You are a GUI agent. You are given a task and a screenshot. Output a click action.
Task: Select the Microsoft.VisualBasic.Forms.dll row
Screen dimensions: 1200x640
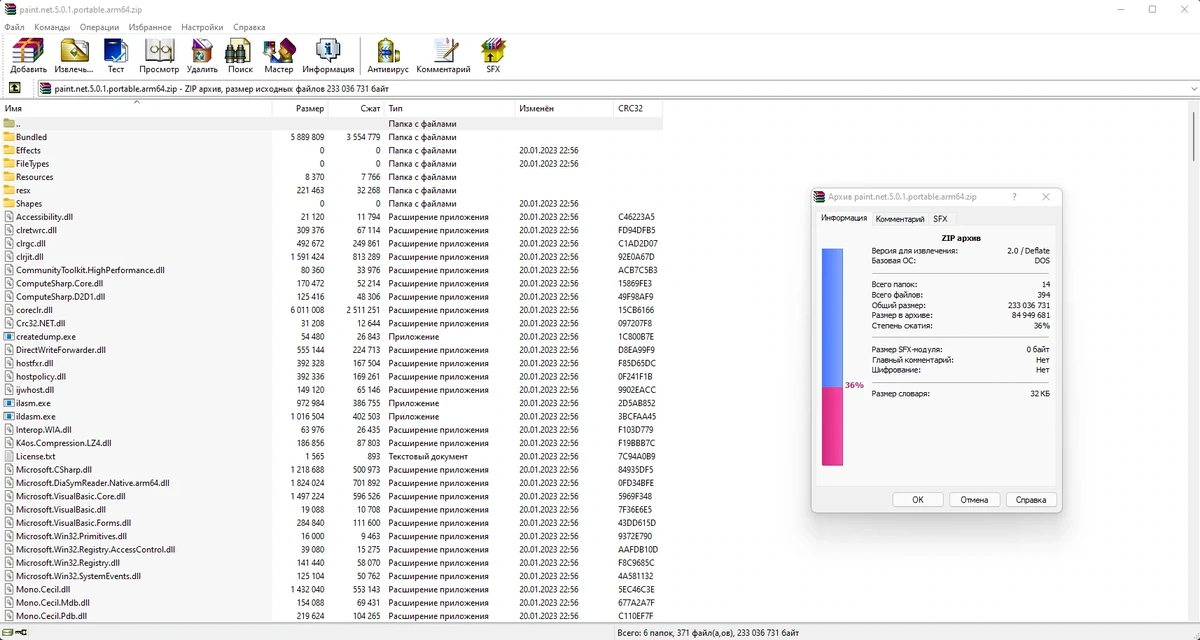pyautogui.click(x=331, y=523)
